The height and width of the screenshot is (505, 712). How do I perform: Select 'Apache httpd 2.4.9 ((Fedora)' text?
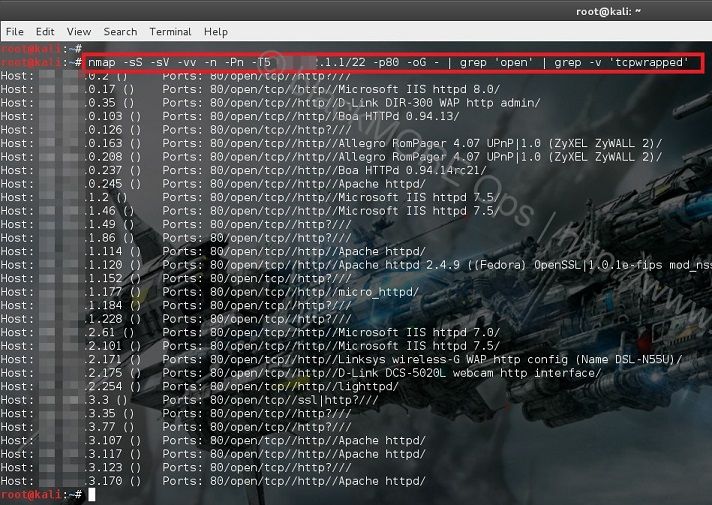coord(432,265)
